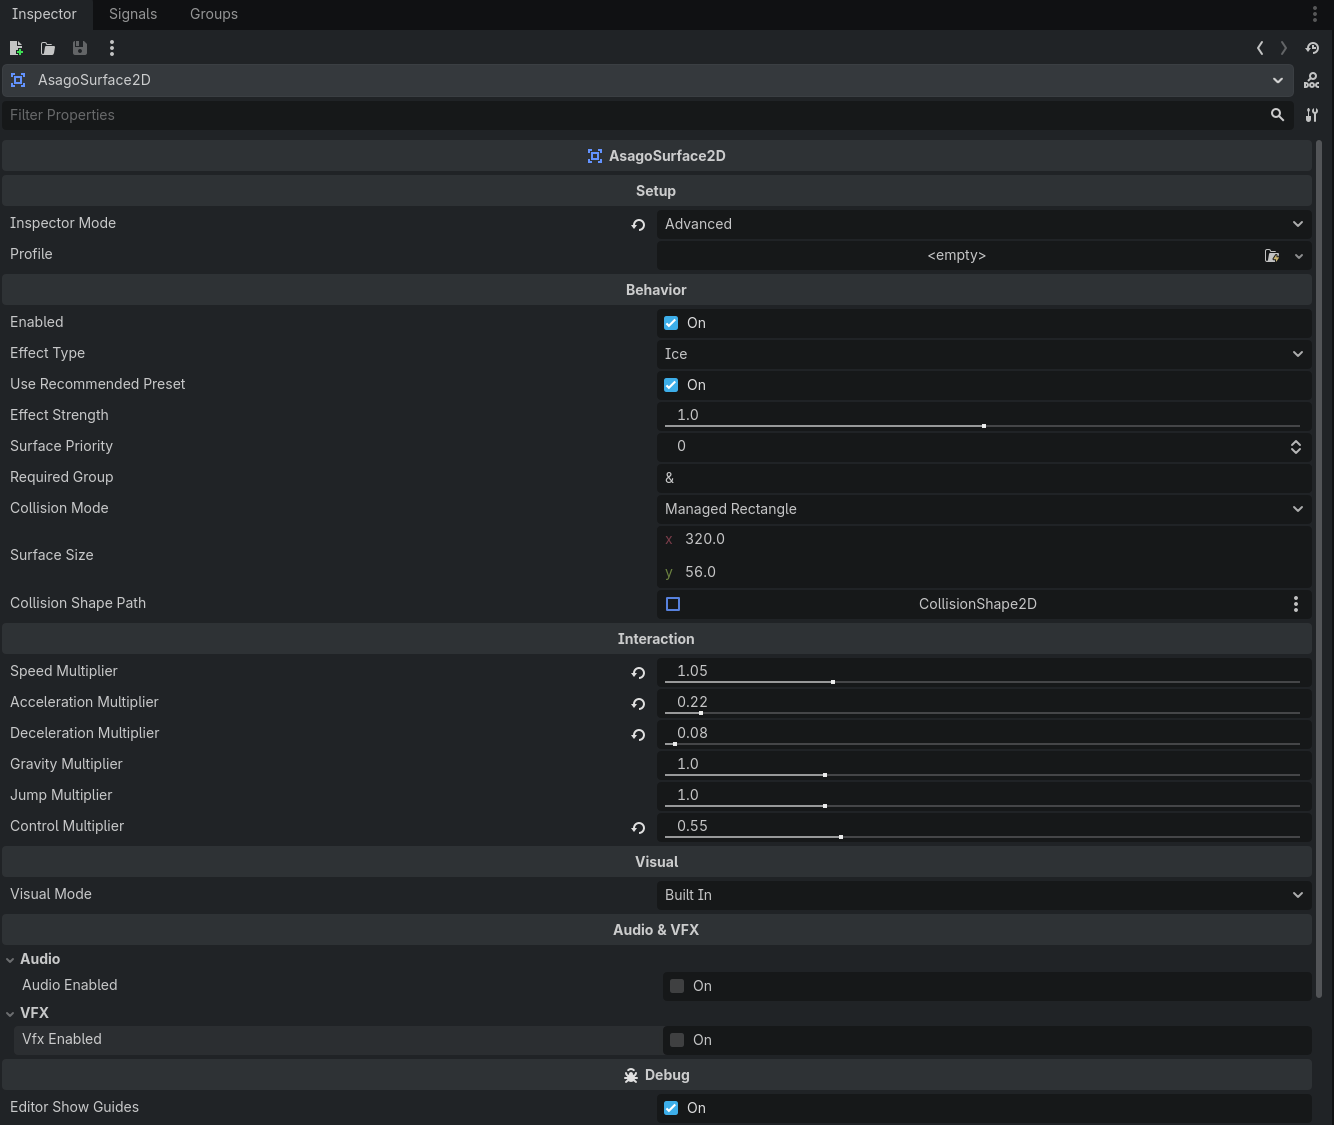Click the Control Multiplier slider value
Screen dimensions: 1334x1125
pyautogui.click(x=692, y=826)
